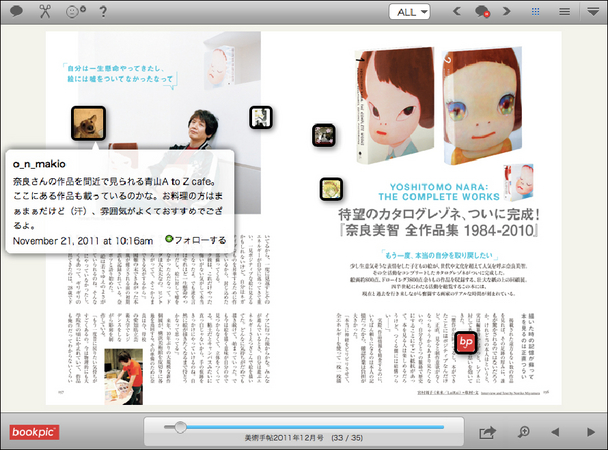Go to next page with the right triangle
This screenshot has height=450, width=608.
[x=591, y=432]
